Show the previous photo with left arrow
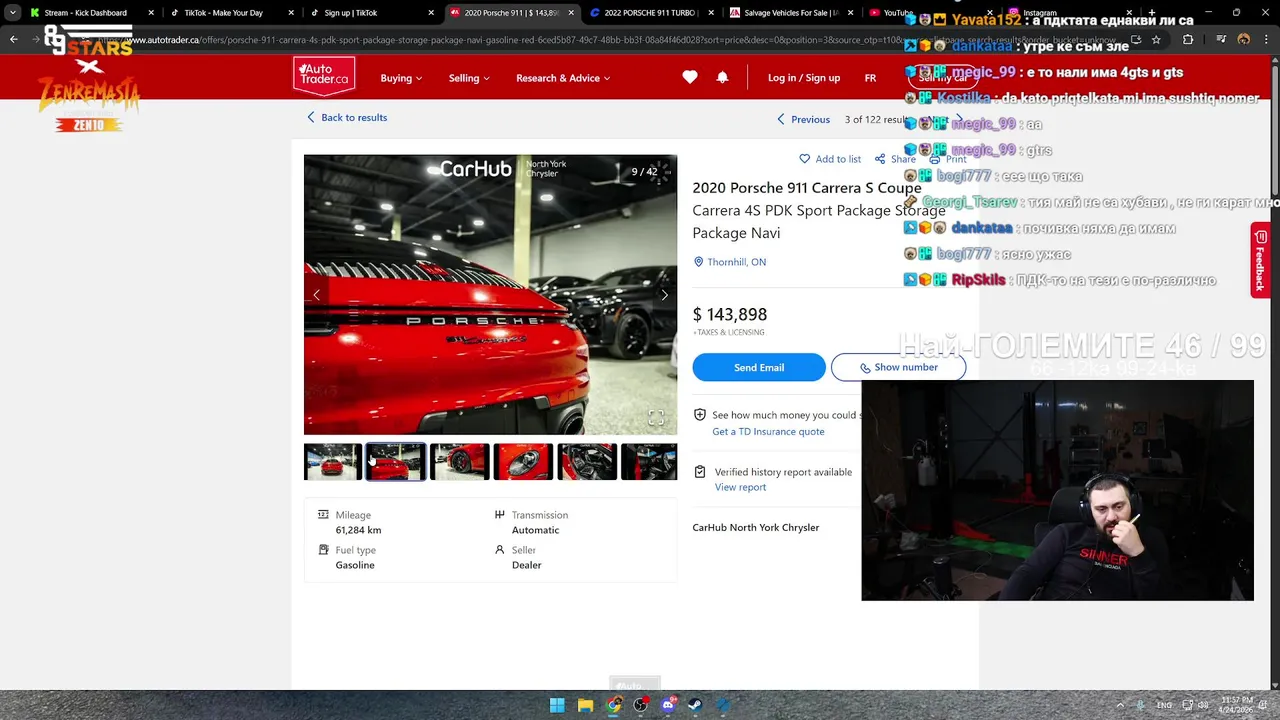1280x720 pixels. [x=317, y=295]
